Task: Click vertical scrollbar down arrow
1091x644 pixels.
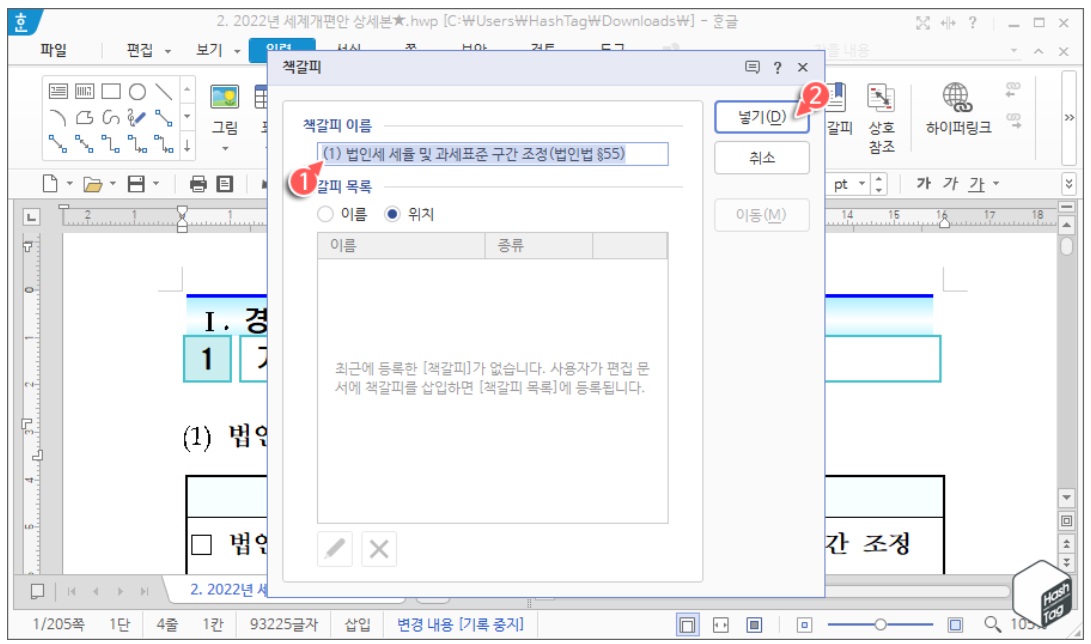Action: tap(1067, 498)
